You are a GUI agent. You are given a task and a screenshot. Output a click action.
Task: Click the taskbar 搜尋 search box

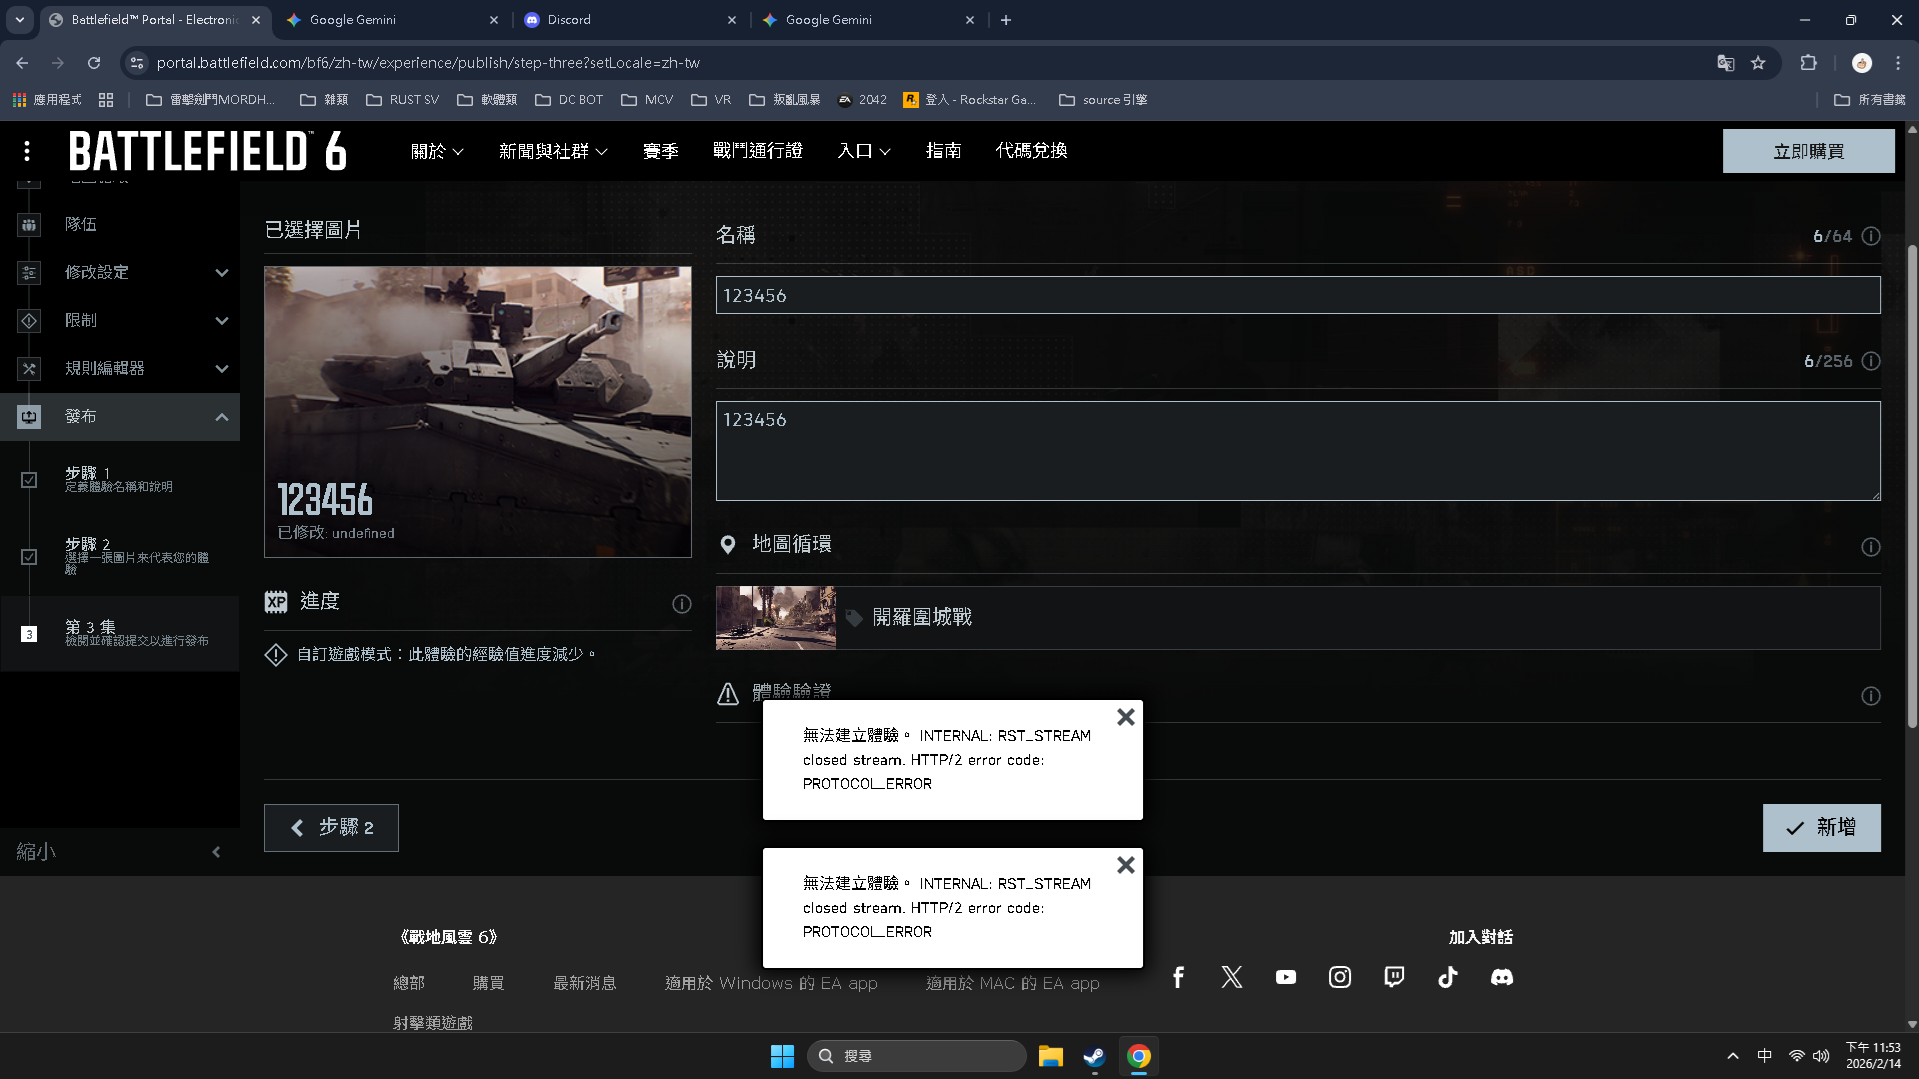(x=917, y=1056)
